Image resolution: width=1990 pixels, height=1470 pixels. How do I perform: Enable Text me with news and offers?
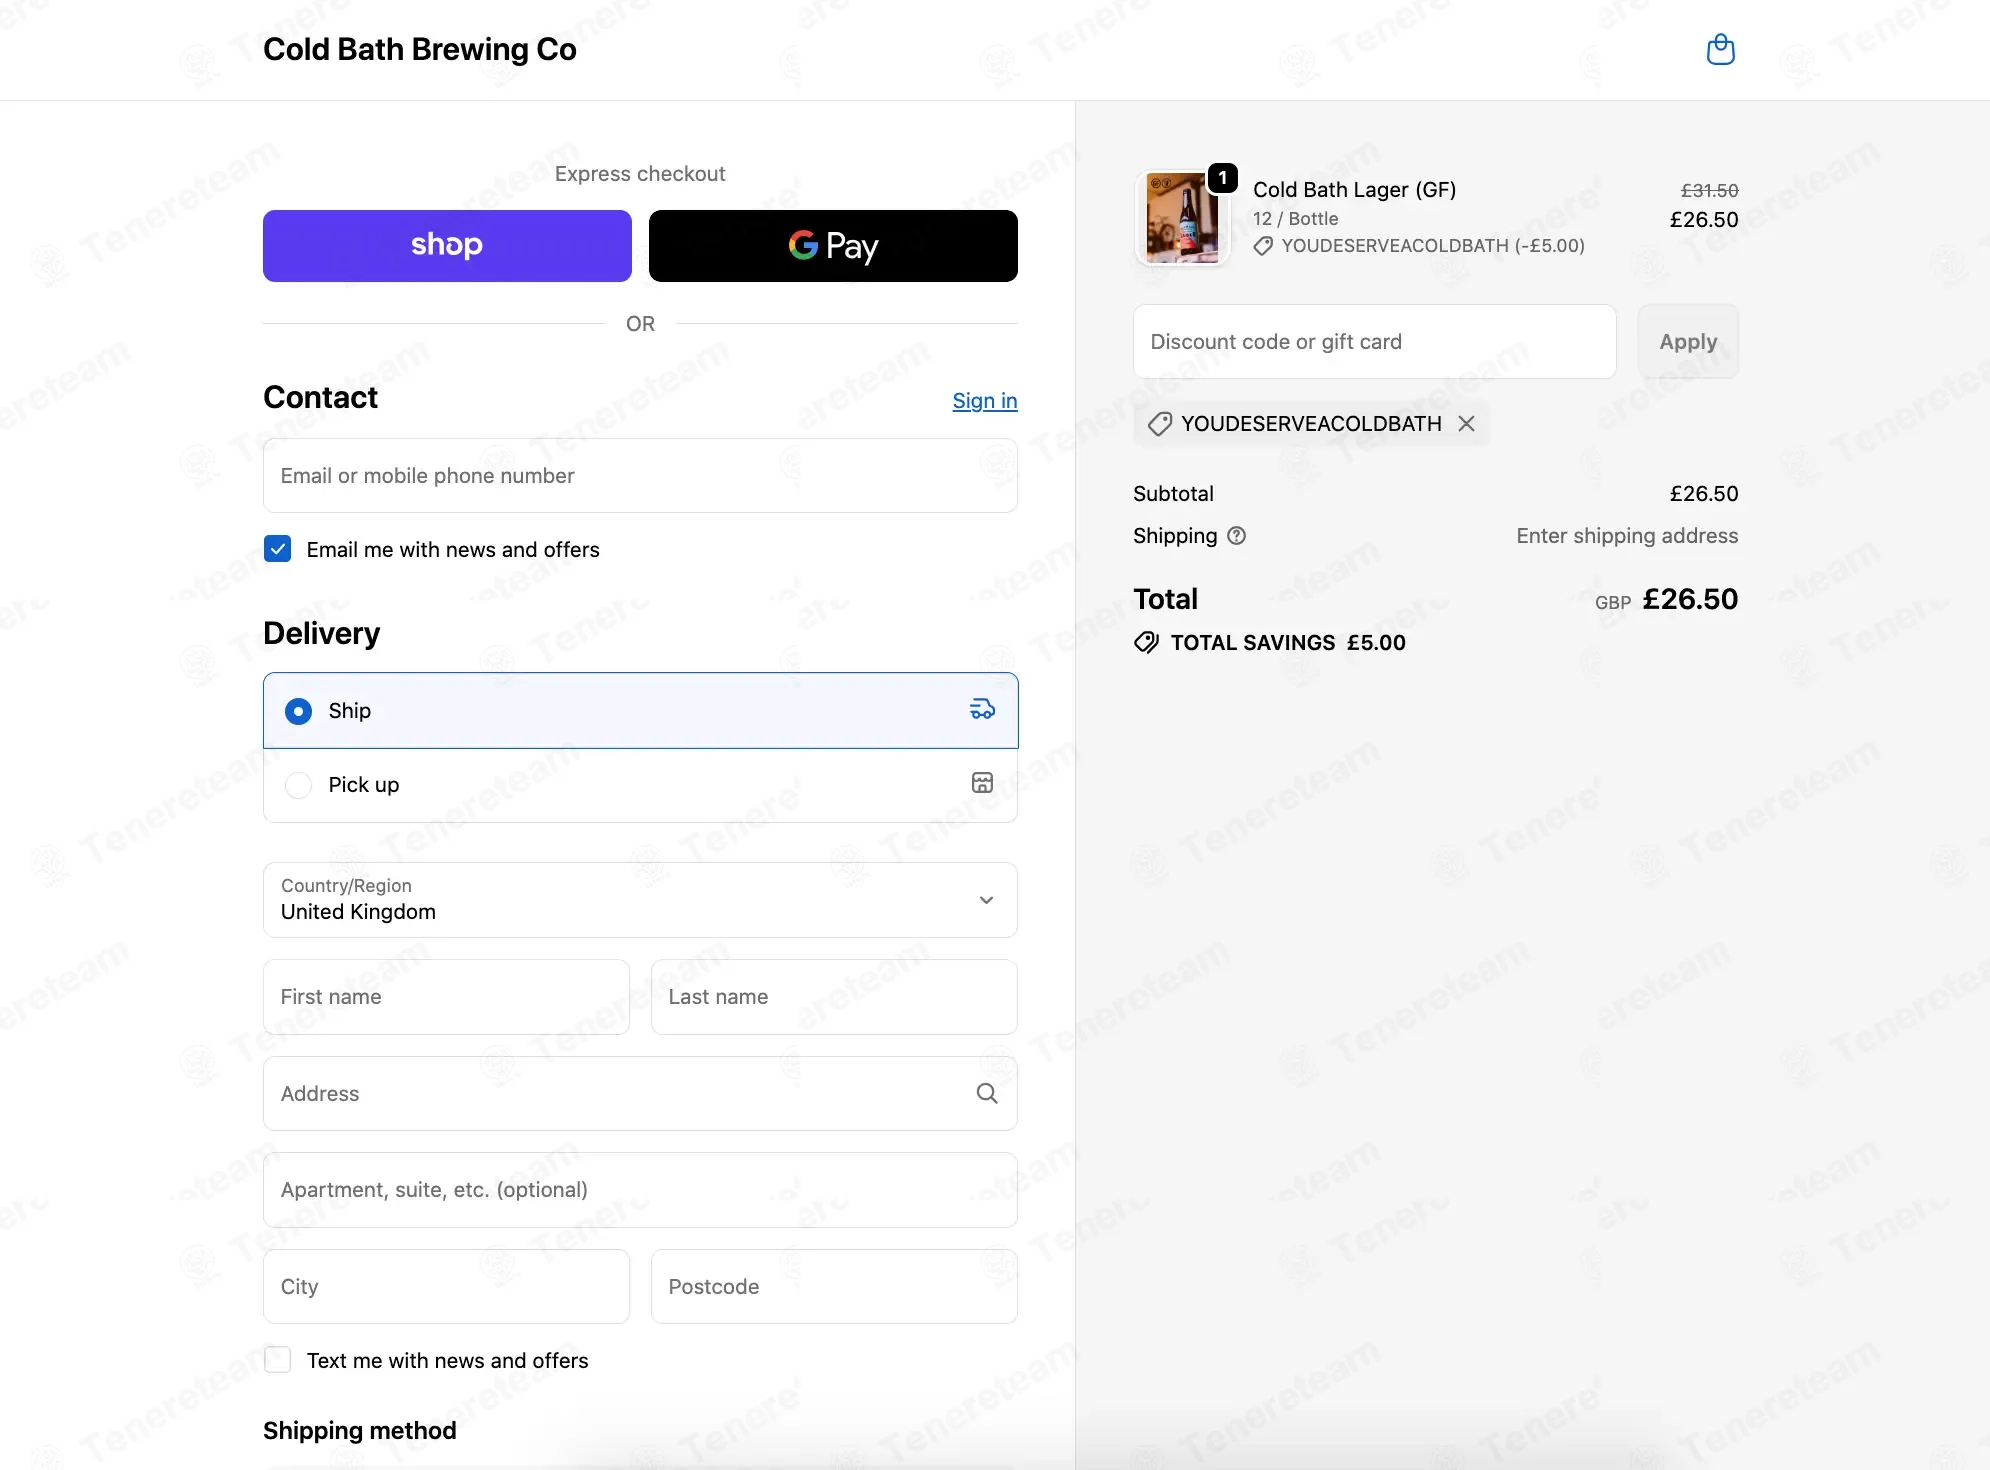[x=278, y=1360]
